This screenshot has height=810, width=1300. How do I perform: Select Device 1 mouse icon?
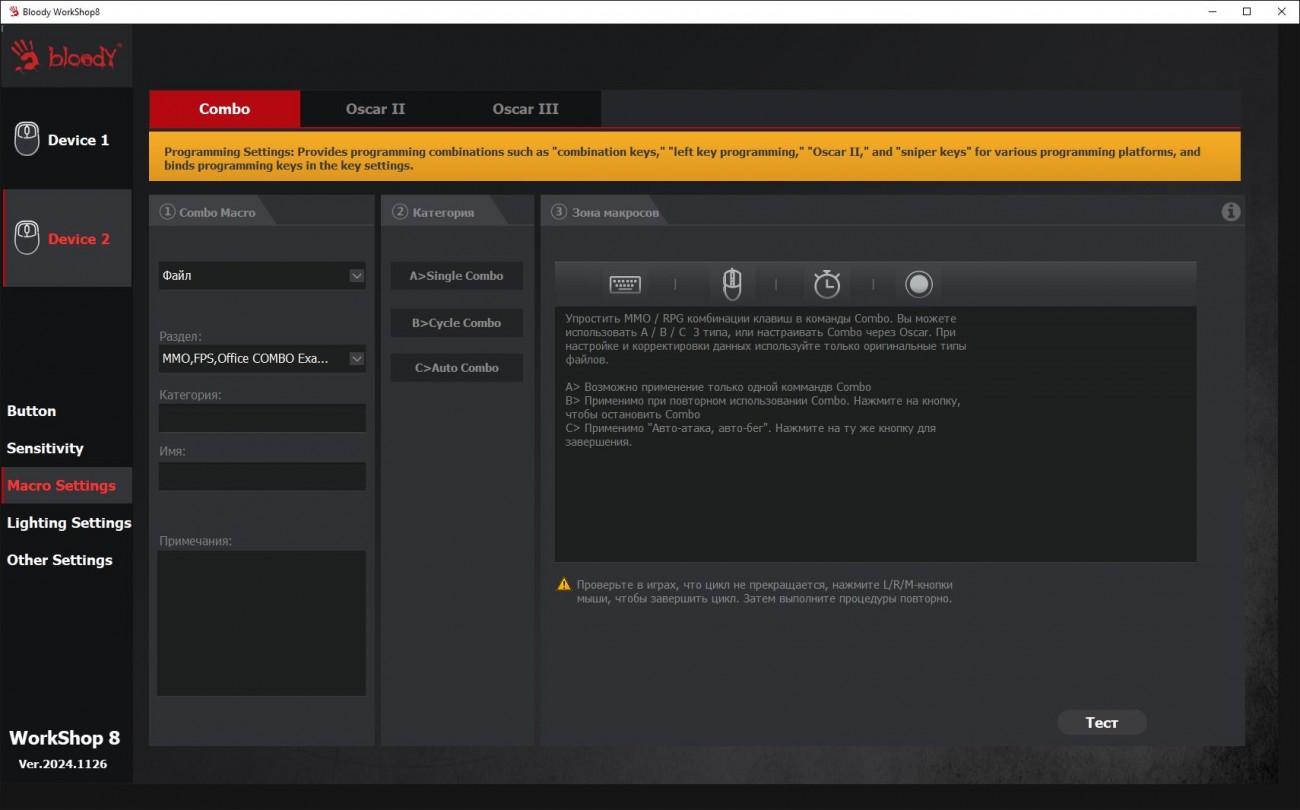[x=27, y=140]
